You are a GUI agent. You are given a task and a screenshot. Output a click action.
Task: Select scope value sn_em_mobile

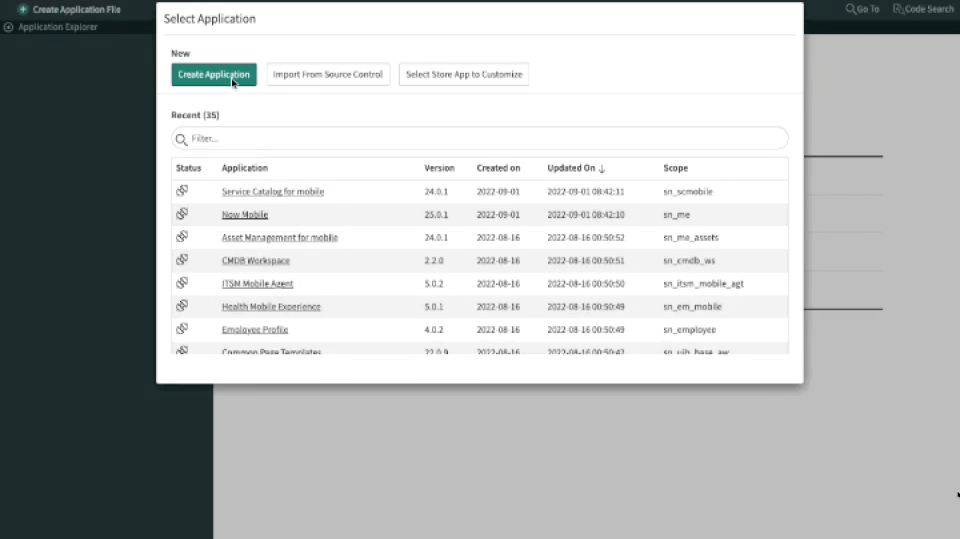coord(692,306)
